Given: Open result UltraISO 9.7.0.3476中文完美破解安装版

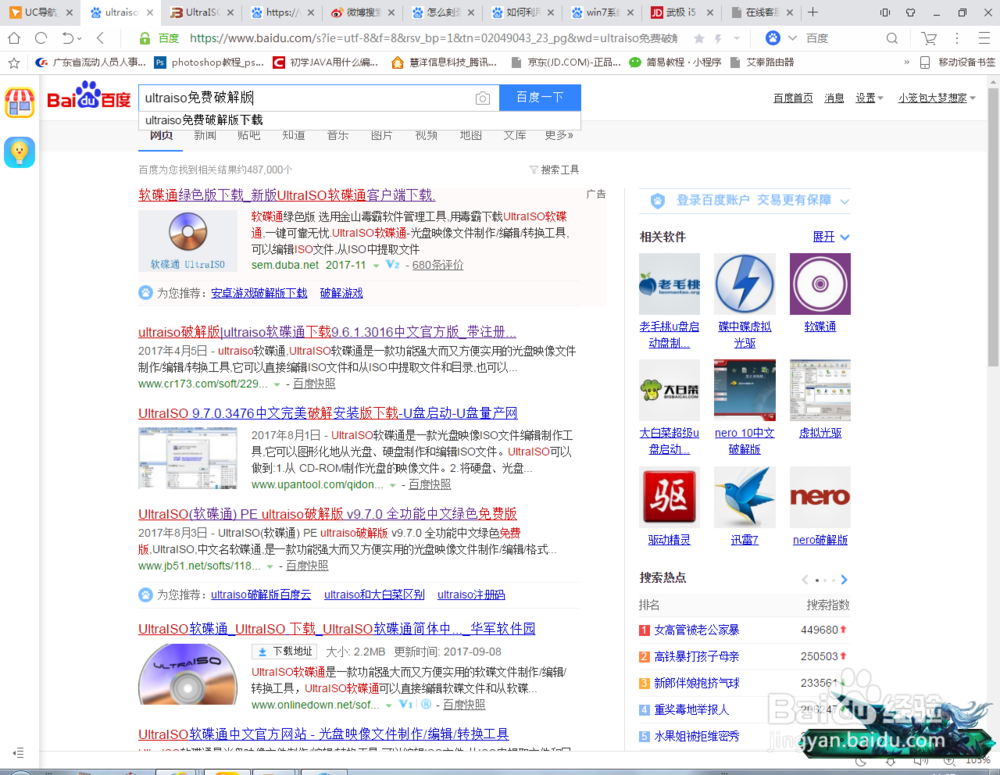Looking at the screenshot, I should 328,413.
